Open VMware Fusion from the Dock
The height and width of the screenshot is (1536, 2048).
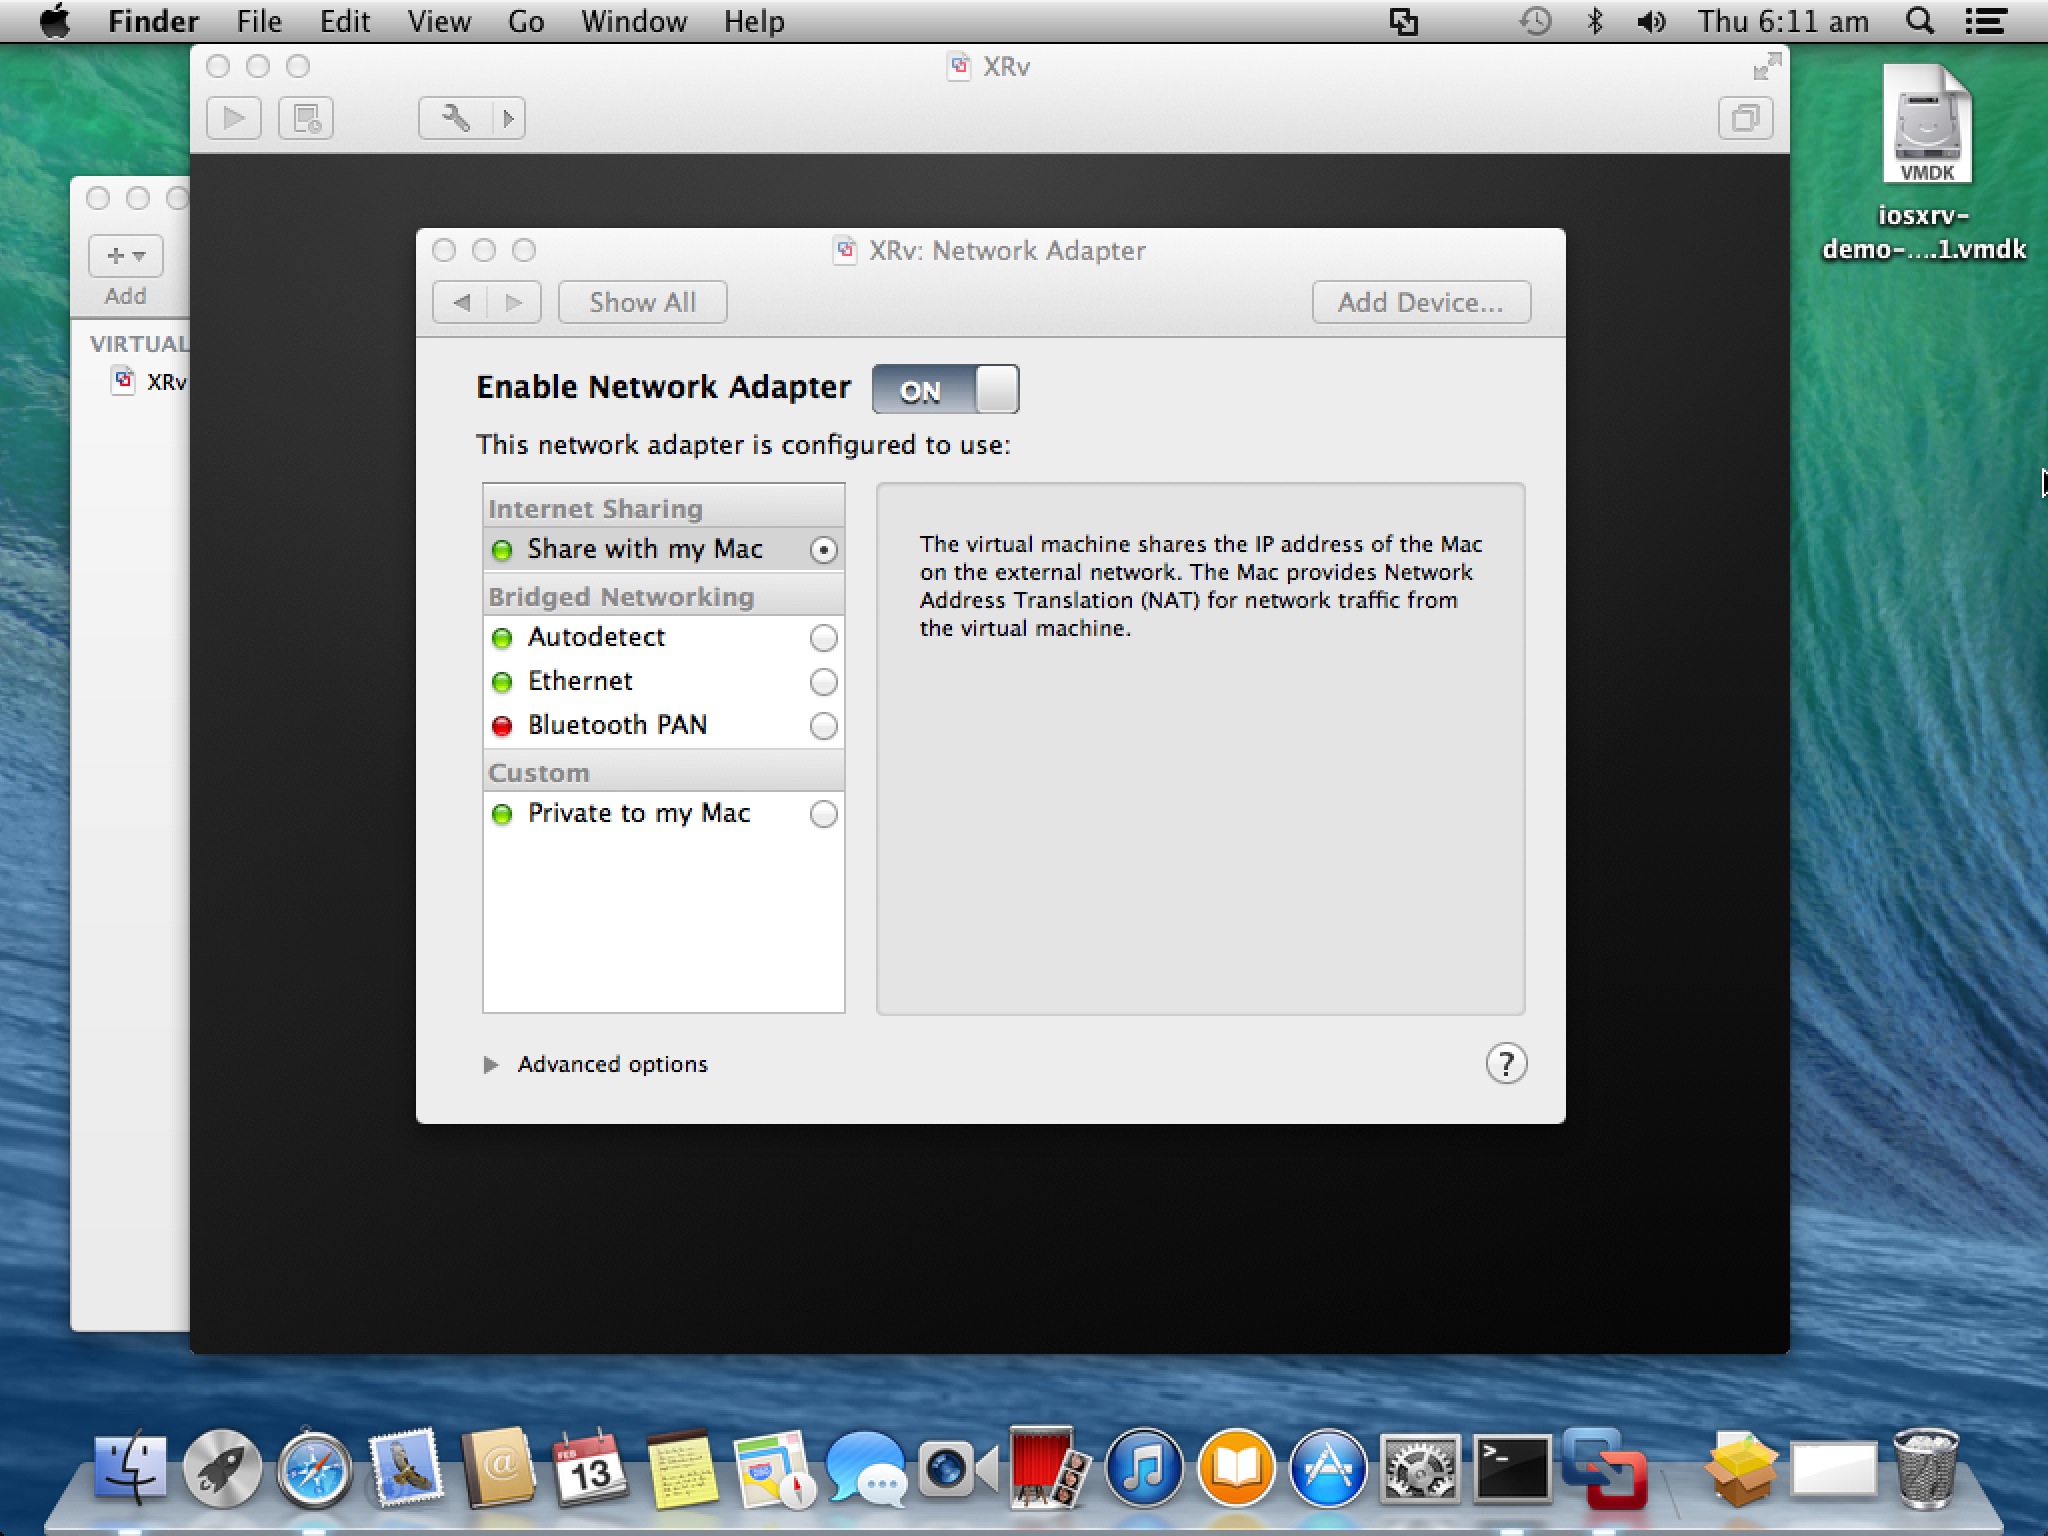(1604, 1469)
